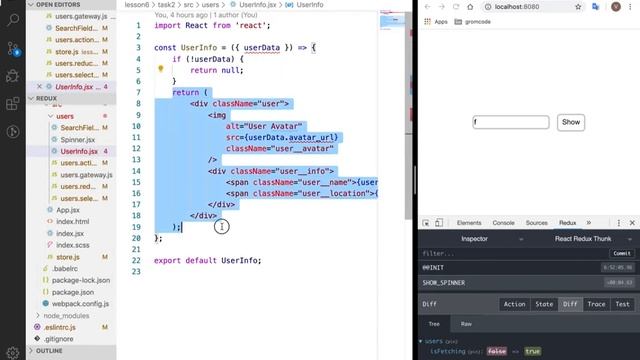The width and height of the screenshot is (640, 360).
Task: Bookmark this page with the star icon
Action: 578,7
